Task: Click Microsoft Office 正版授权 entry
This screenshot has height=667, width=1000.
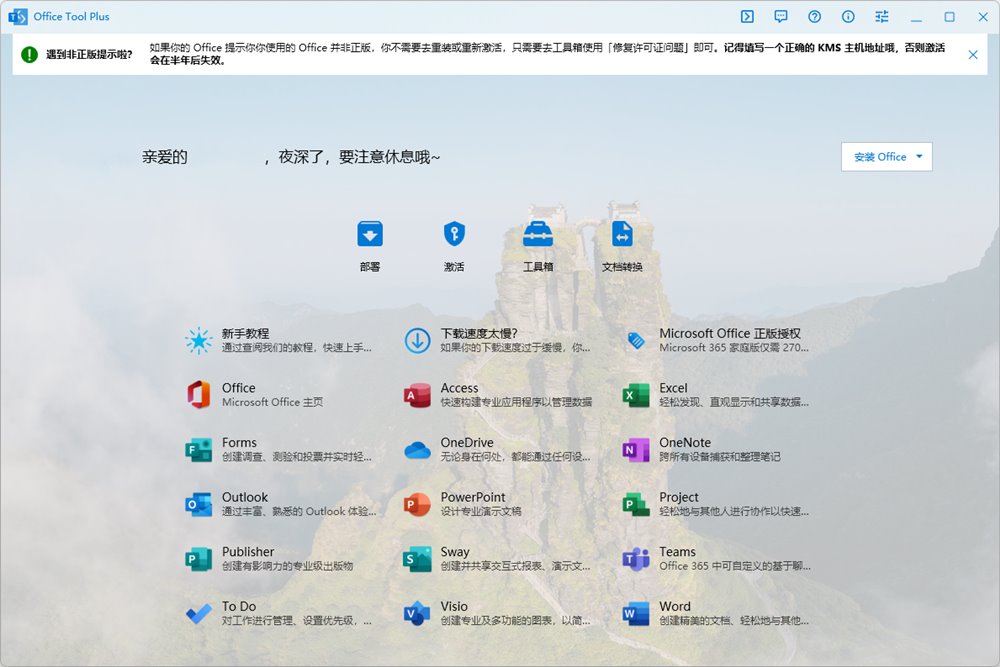Action: pos(729,334)
